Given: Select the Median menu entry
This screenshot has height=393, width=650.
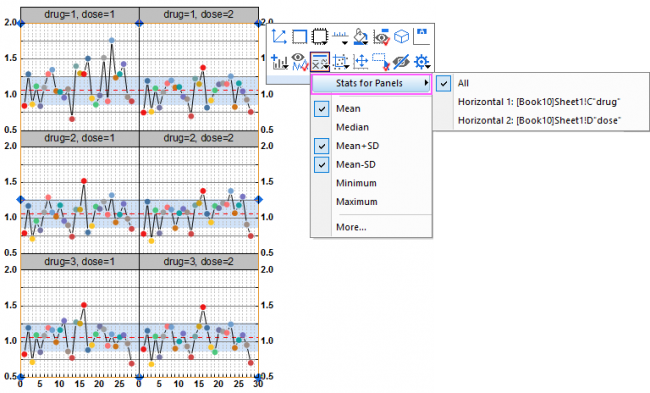Looking at the screenshot, I should click(352, 127).
